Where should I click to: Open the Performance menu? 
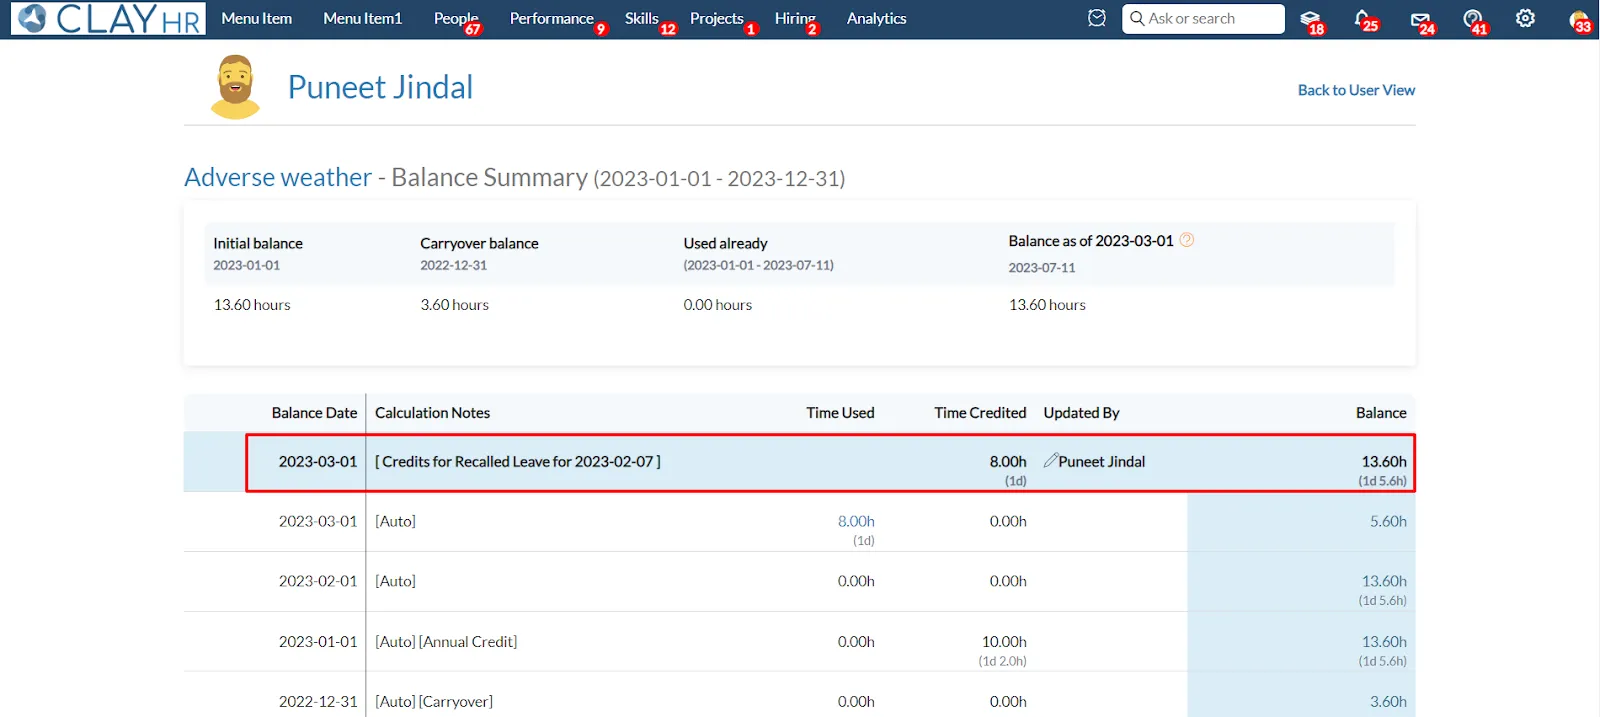pyautogui.click(x=552, y=19)
